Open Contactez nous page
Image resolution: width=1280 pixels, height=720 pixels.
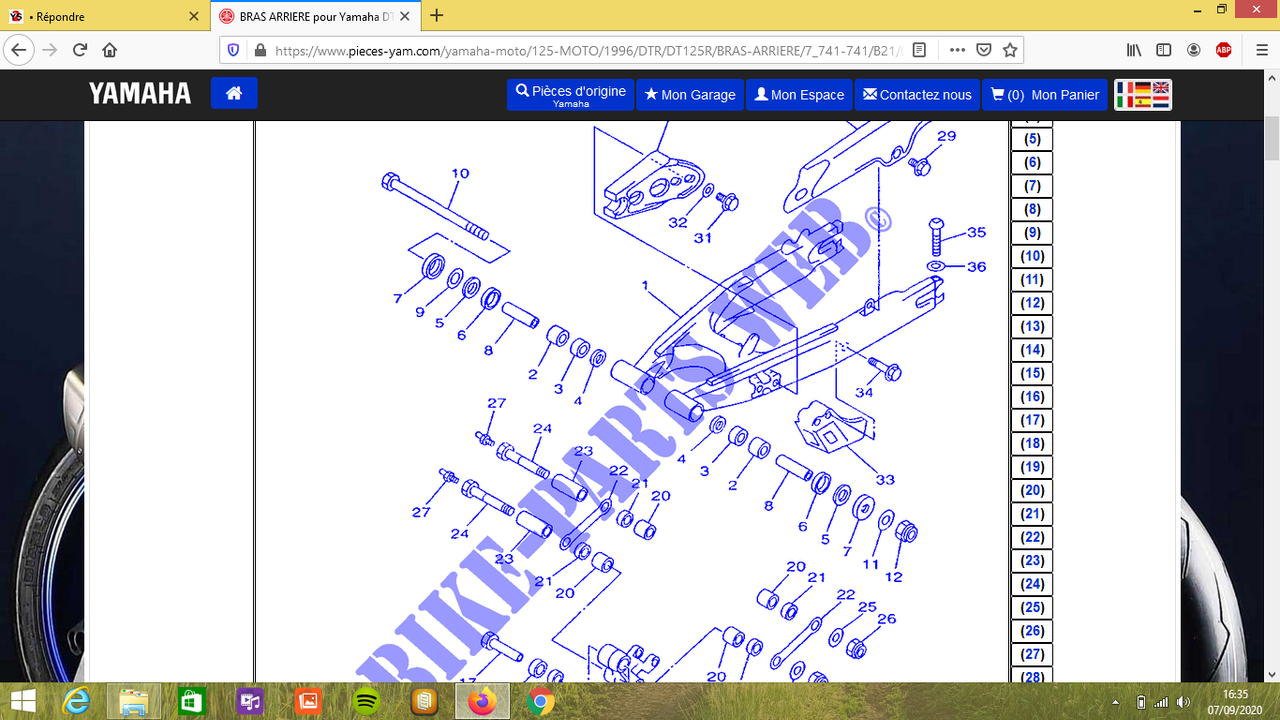pos(917,95)
